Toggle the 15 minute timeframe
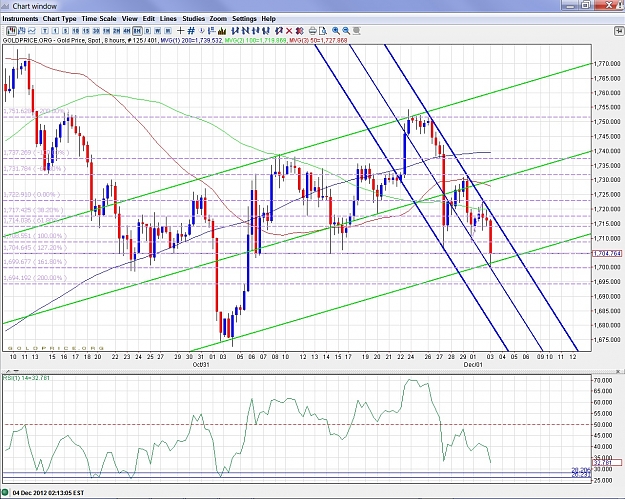Image resolution: width=625 pixels, height=499 pixels. (86, 31)
